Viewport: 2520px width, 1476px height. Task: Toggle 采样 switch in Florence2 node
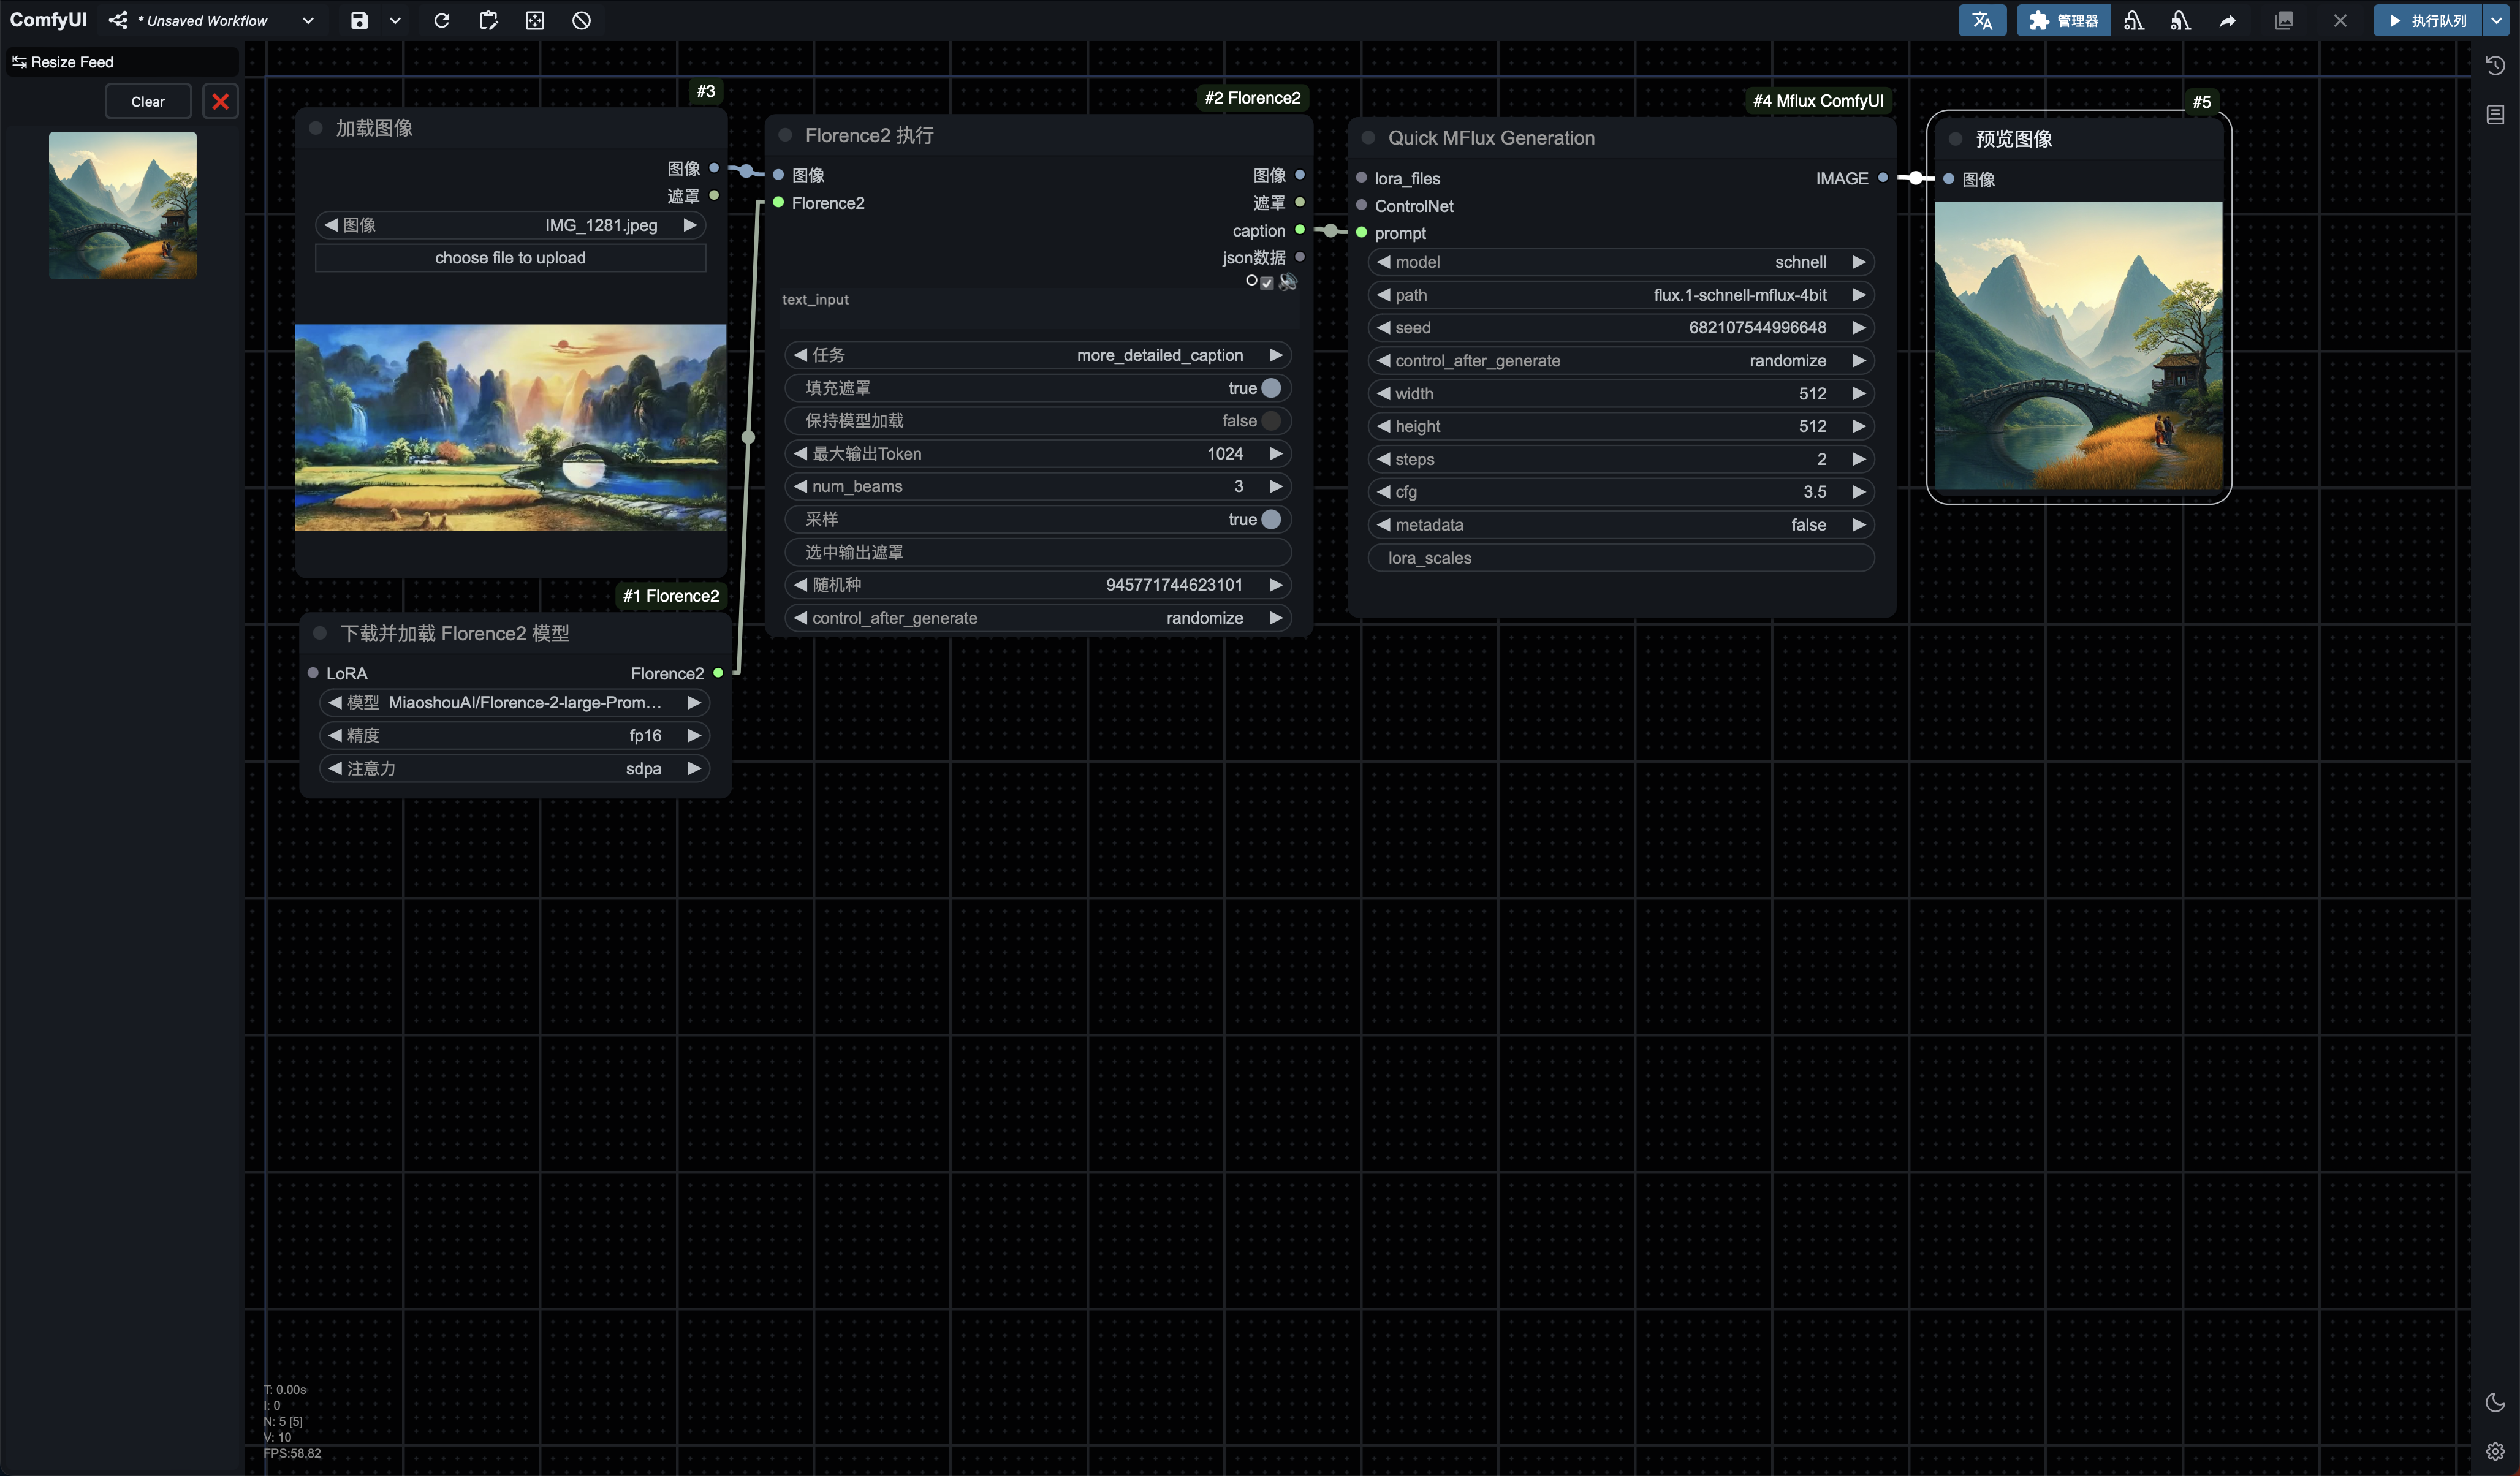click(x=1270, y=519)
